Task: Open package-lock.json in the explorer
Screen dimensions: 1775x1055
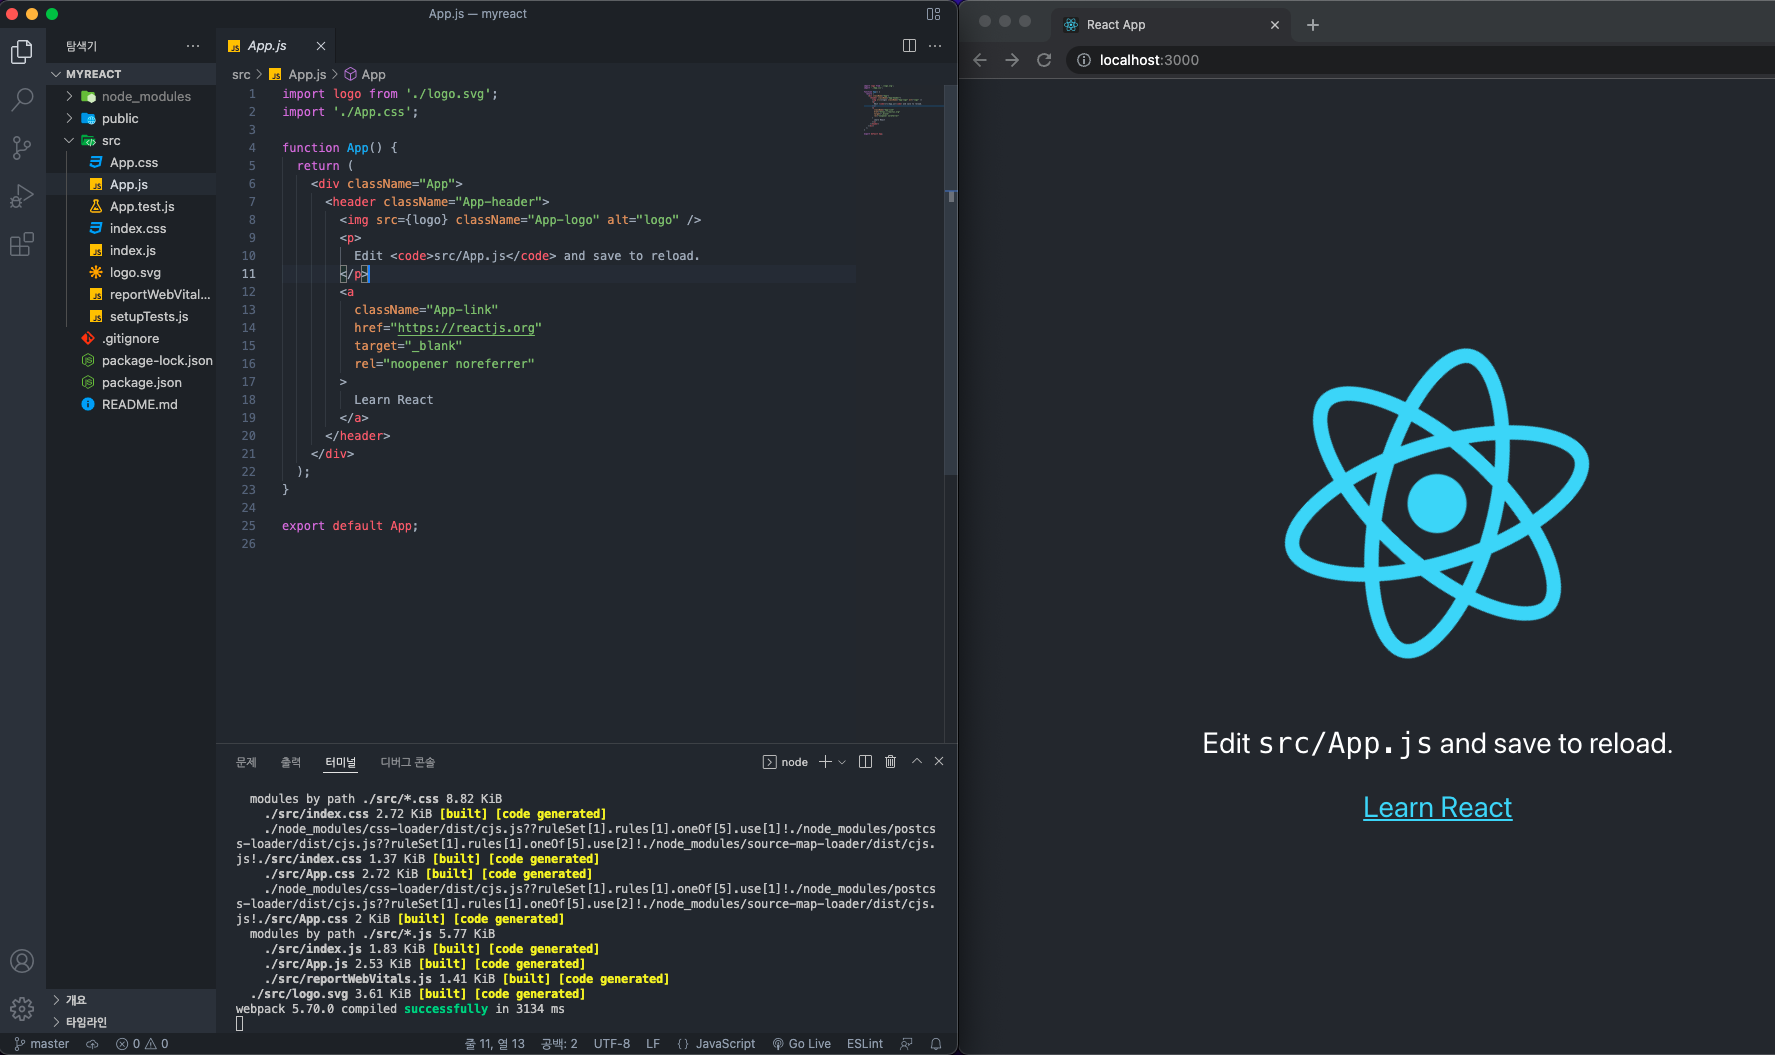Action: pos(131,360)
